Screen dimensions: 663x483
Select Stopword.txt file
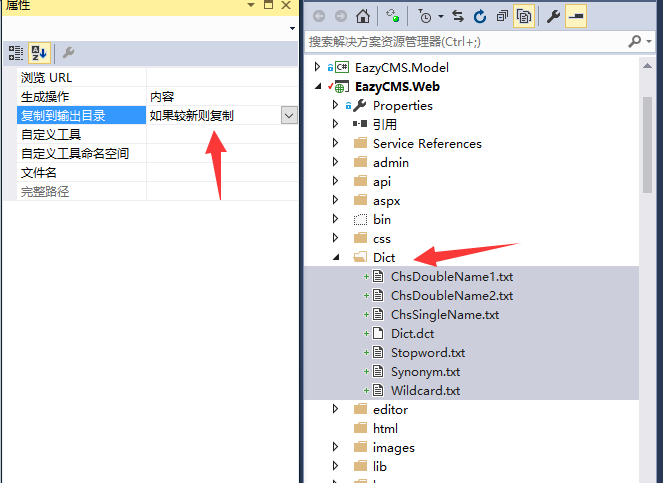coord(427,353)
